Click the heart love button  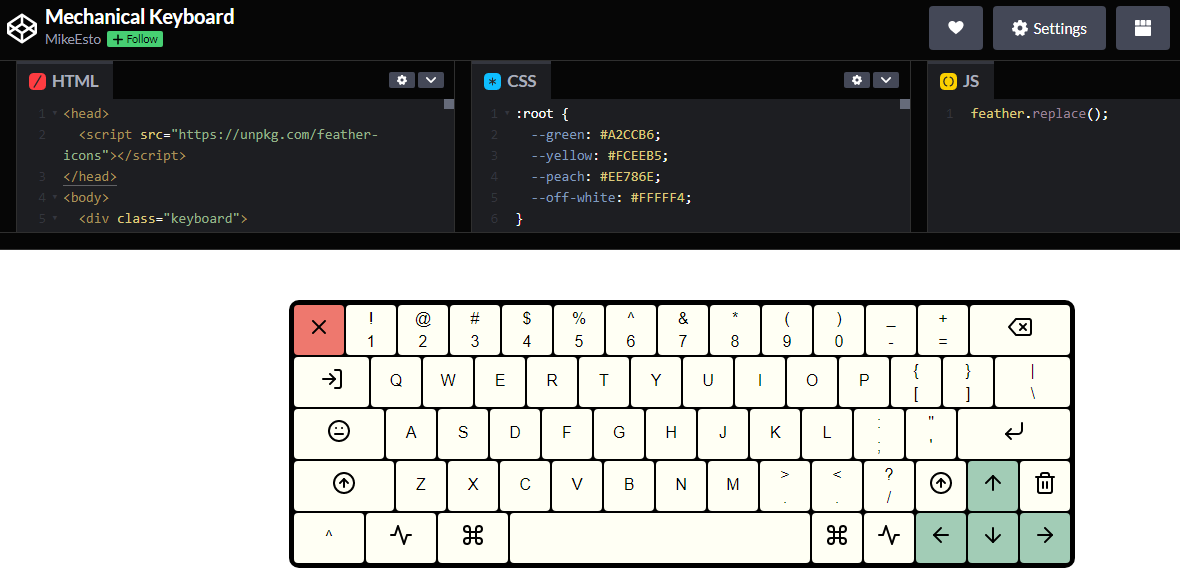point(956,29)
